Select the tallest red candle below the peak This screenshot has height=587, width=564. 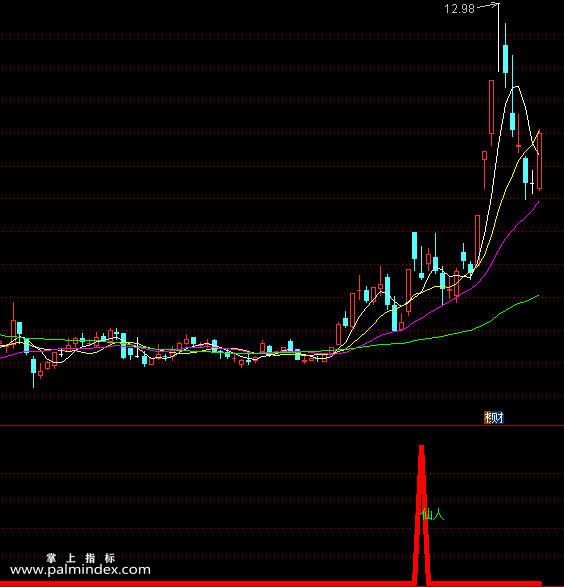point(491,112)
